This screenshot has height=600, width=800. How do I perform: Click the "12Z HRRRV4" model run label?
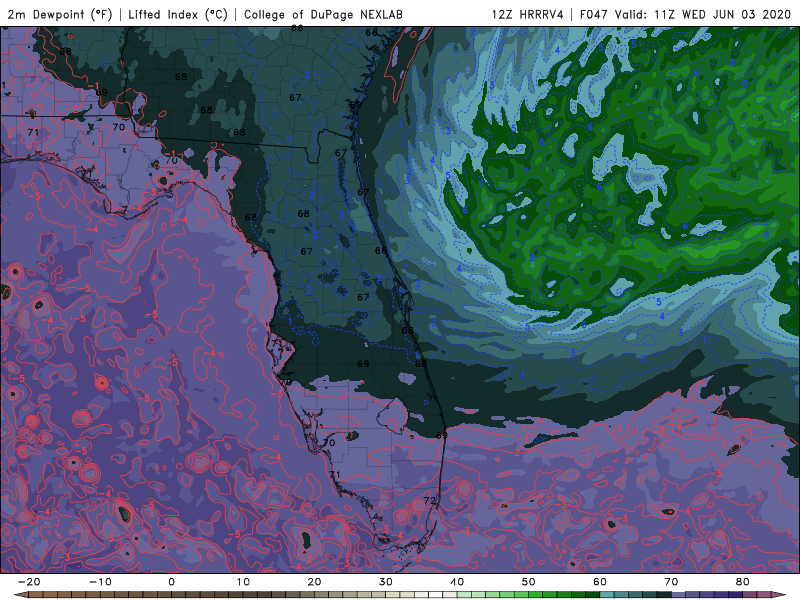tap(528, 15)
